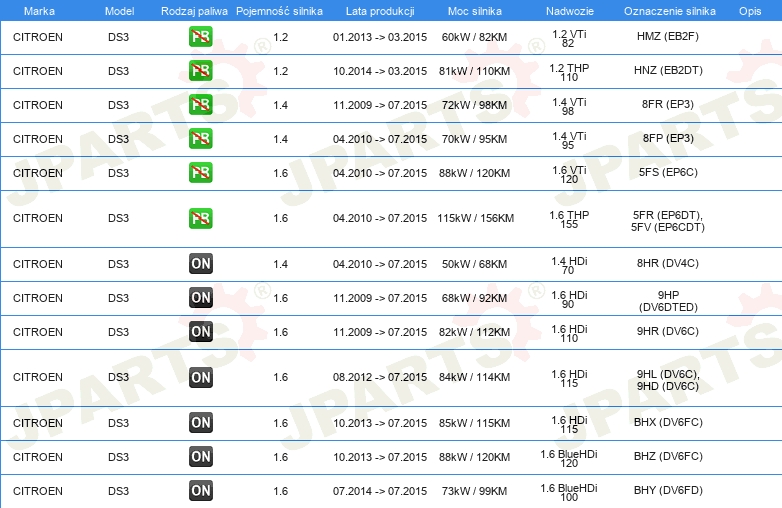
Task: Click the Oznaczenie silnika column header
Action: click(x=669, y=11)
